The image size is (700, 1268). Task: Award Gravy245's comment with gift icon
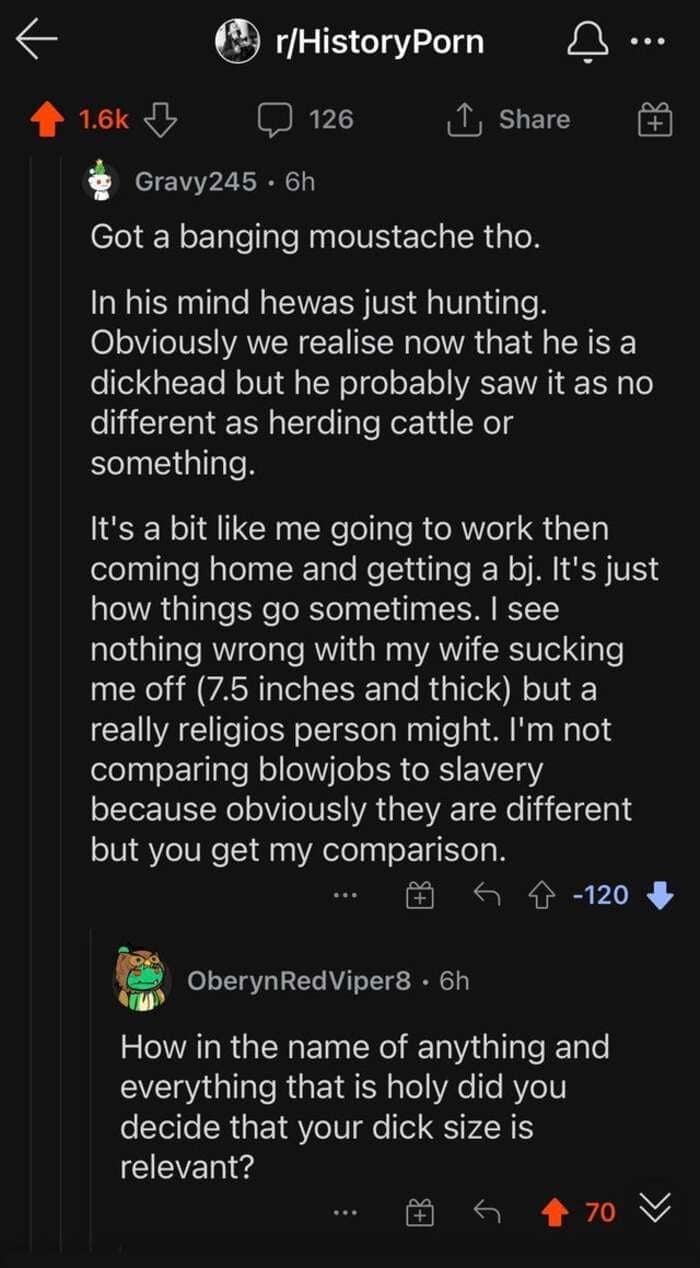click(x=418, y=896)
